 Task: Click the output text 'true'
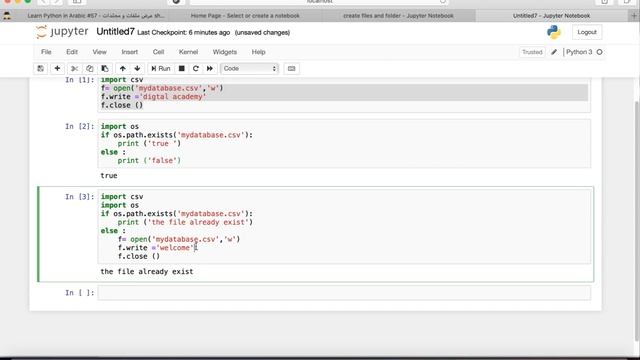pos(109,176)
